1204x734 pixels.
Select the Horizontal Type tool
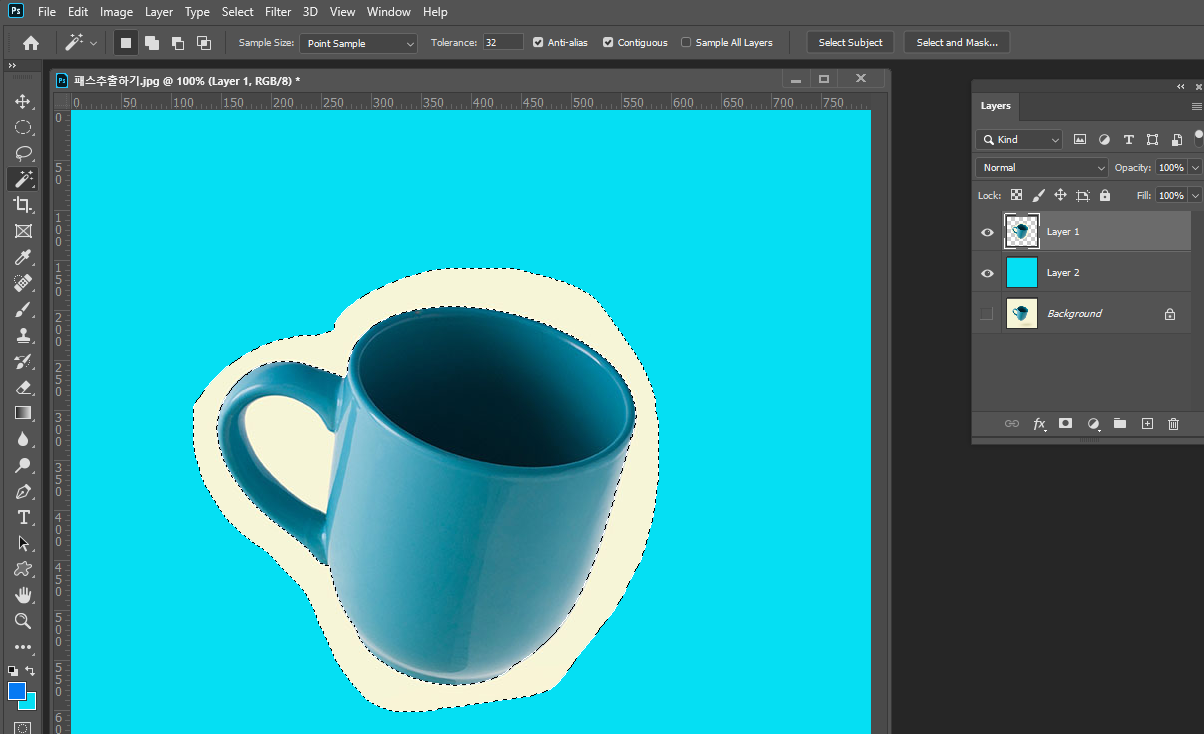coord(22,517)
